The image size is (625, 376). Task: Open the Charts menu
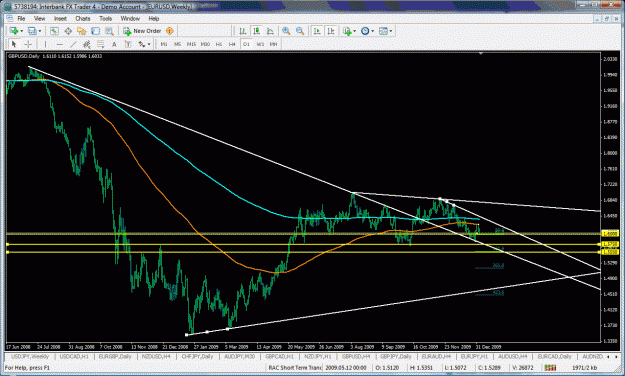[x=83, y=19]
